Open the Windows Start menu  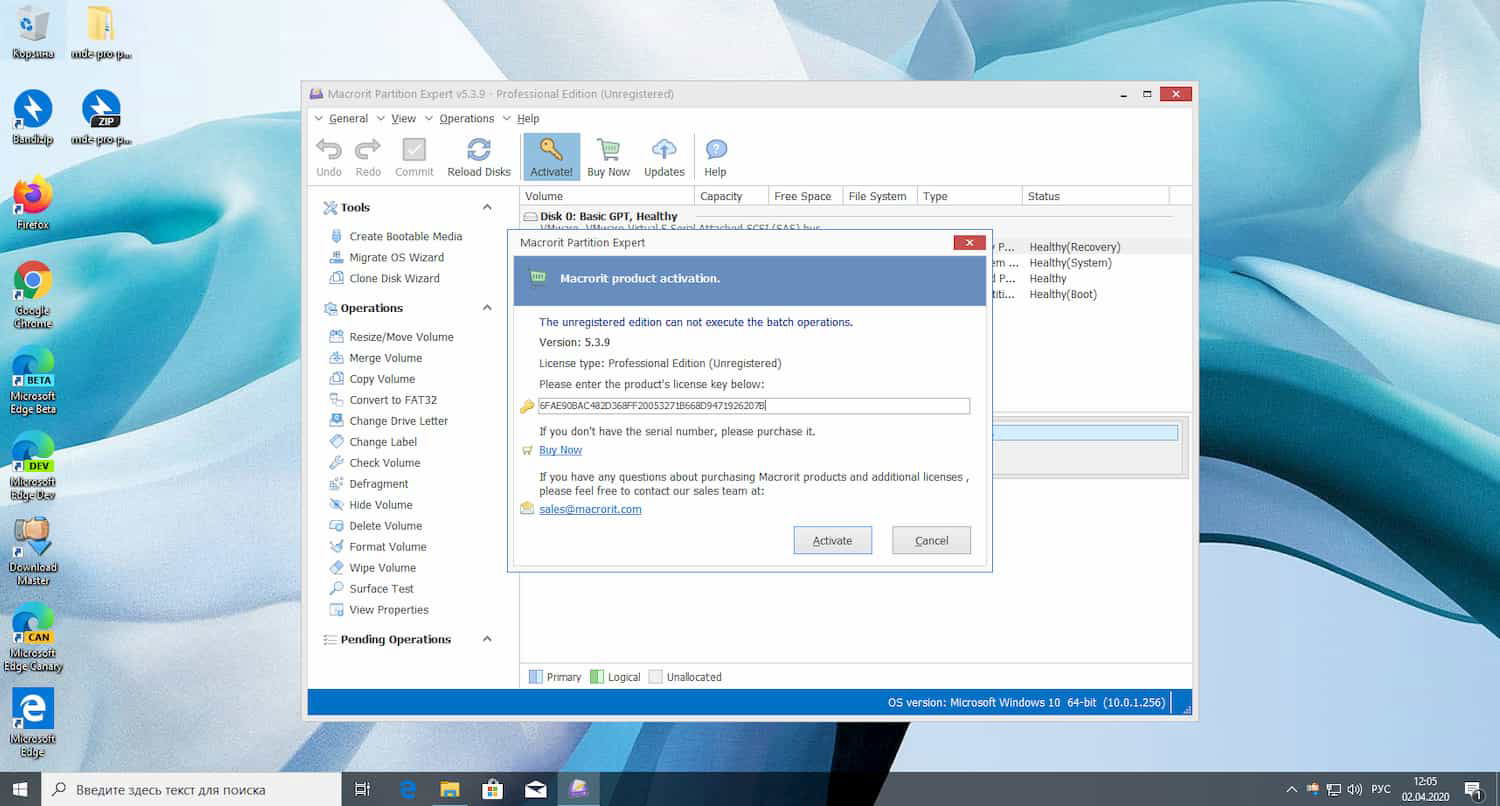click(x=20, y=789)
